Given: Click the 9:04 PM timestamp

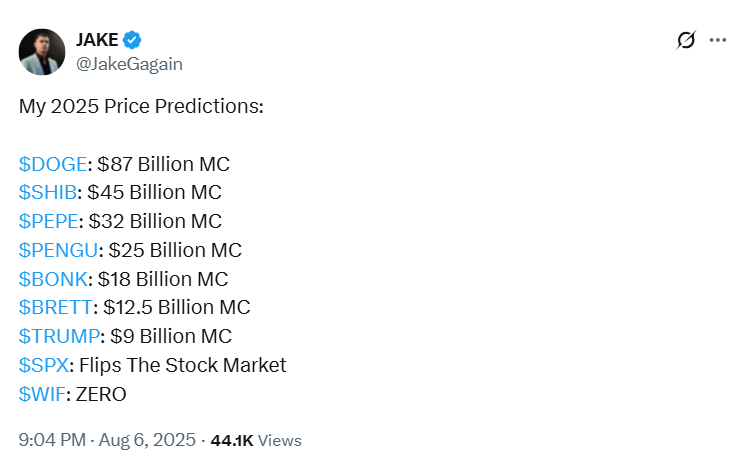Looking at the screenshot, I should click(x=54, y=440).
